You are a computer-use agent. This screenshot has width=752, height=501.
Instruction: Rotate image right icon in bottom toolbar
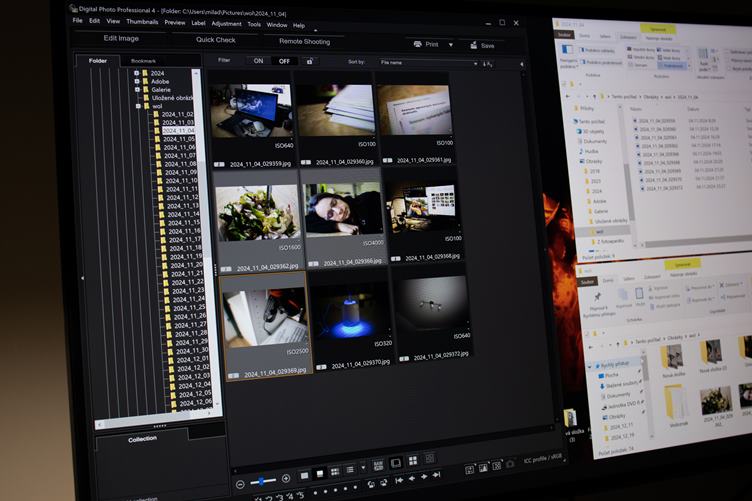tap(383, 483)
